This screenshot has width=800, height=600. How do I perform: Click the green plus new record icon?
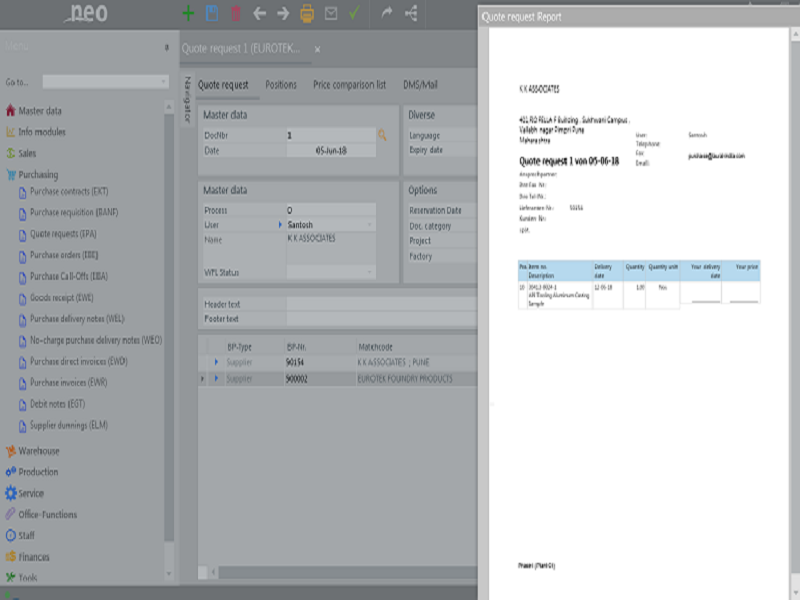pos(188,13)
